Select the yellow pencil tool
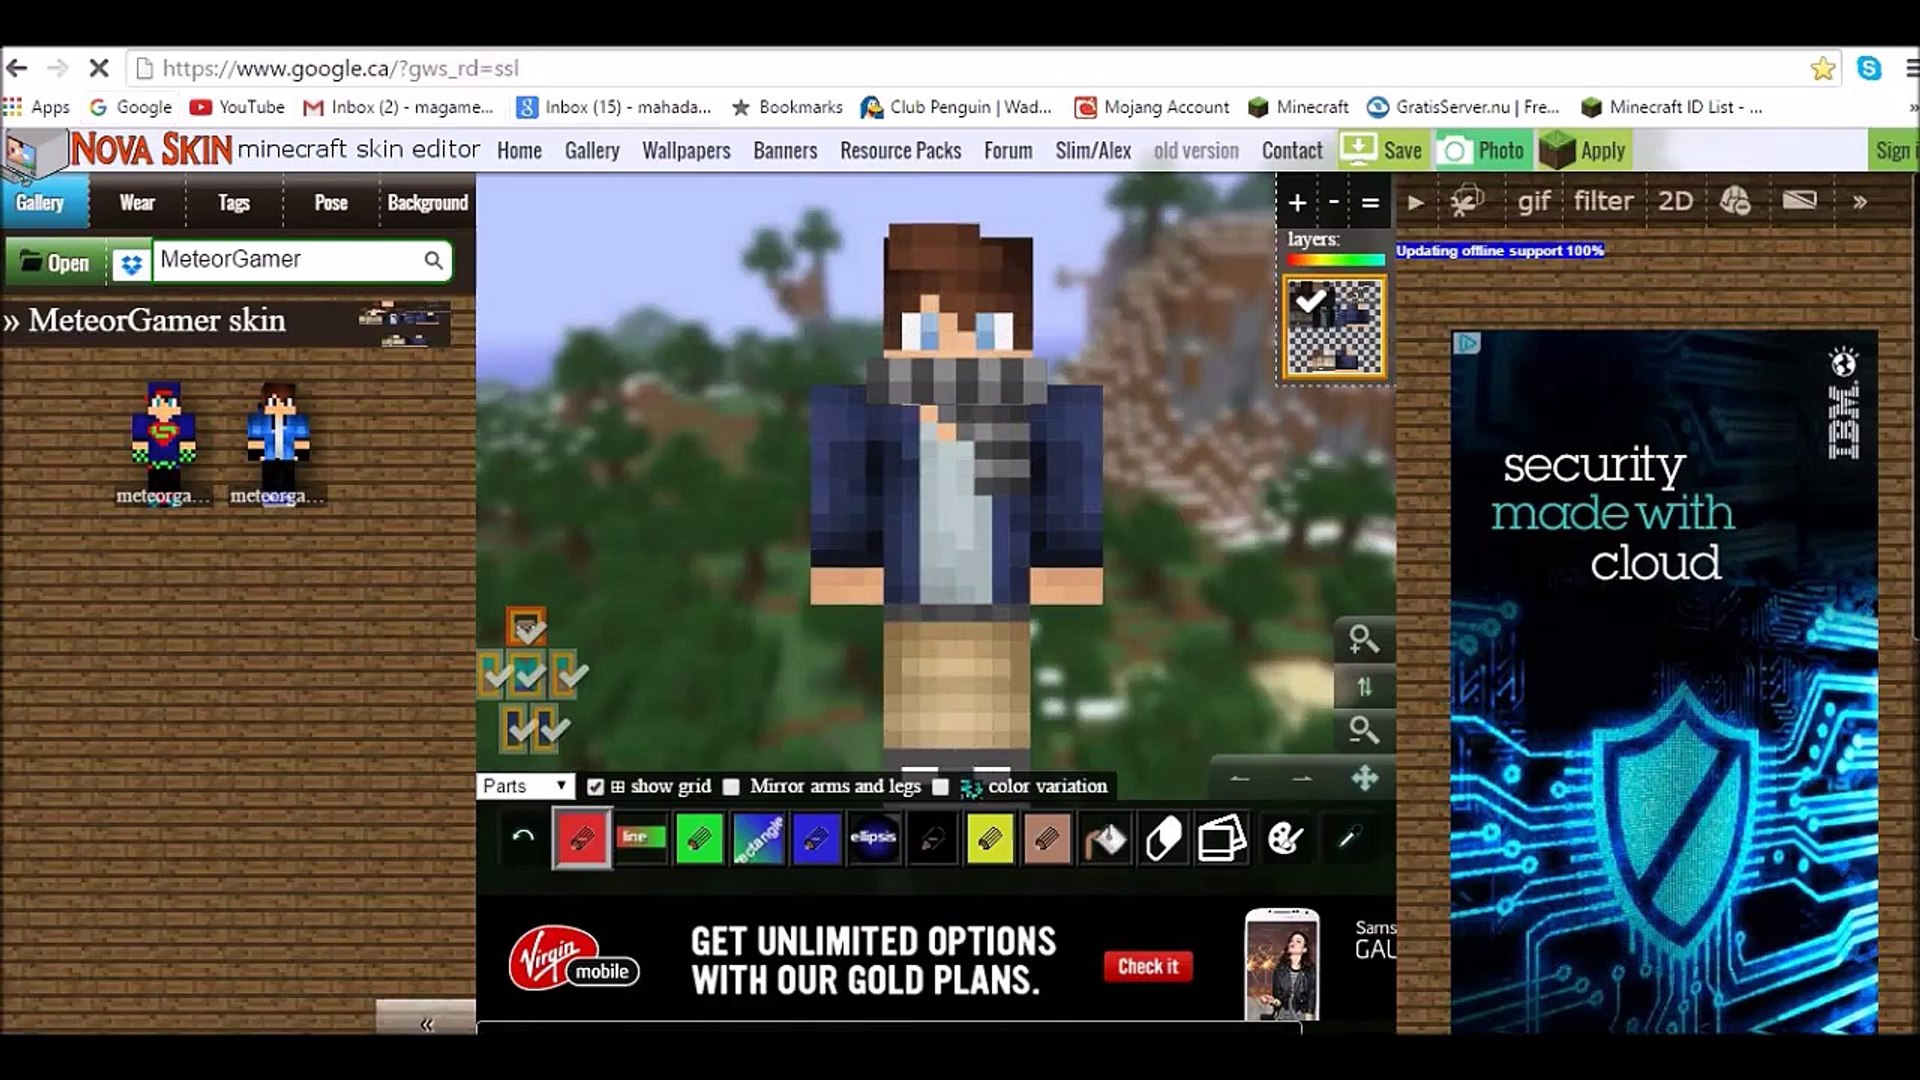This screenshot has height=1080, width=1920. 990,838
